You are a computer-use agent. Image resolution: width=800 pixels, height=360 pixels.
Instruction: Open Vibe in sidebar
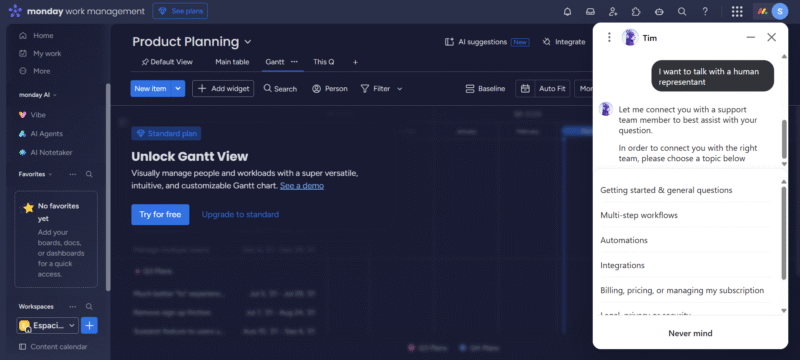point(38,115)
